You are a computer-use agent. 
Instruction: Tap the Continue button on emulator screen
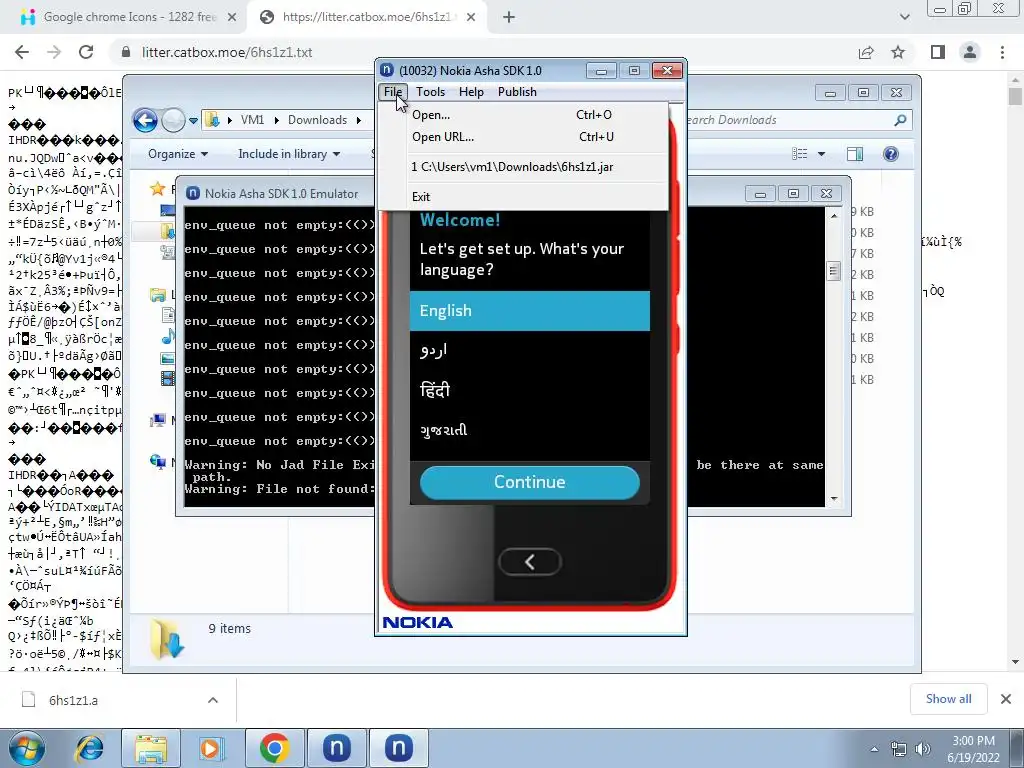coord(530,482)
